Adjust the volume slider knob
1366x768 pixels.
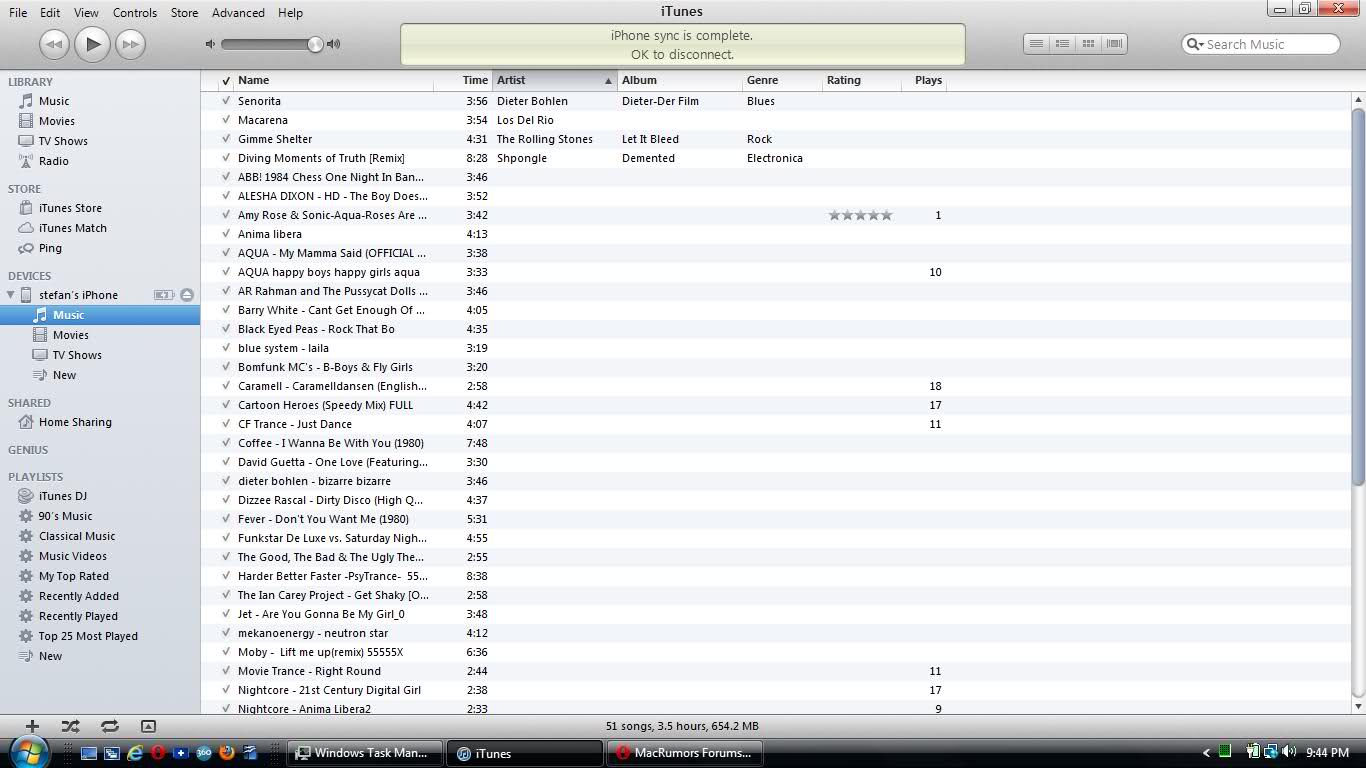[315, 44]
